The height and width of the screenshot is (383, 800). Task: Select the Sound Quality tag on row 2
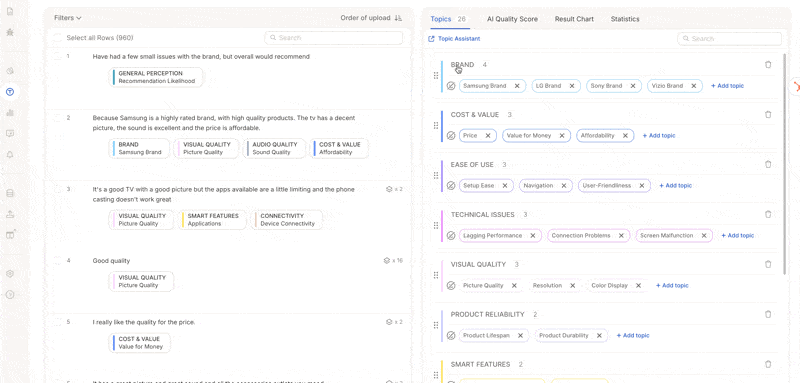click(274, 148)
